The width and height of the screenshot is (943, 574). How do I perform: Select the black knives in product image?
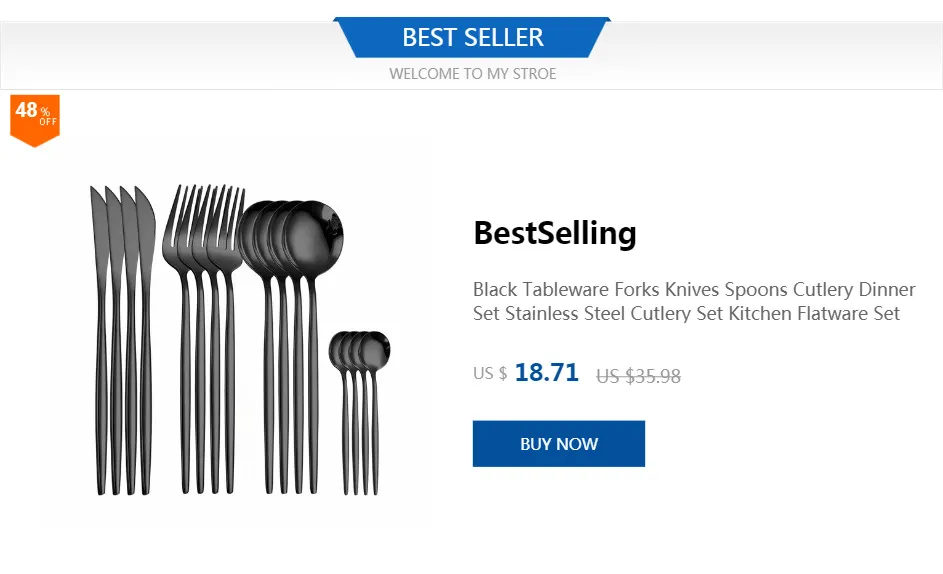(x=123, y=341)
